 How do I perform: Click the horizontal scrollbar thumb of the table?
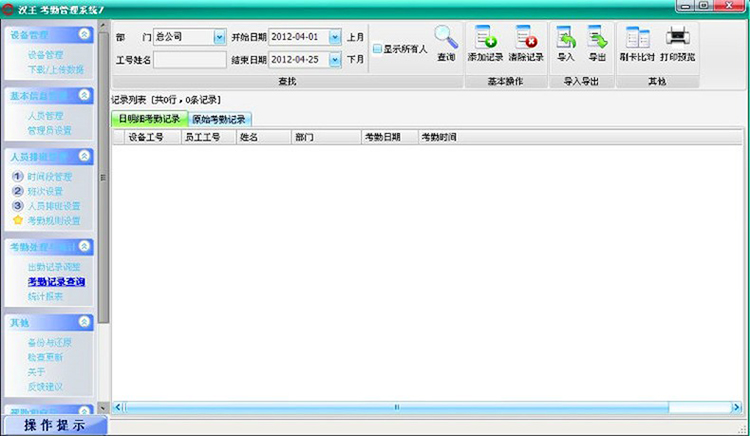pyautogui.click(x=396, y=407)
